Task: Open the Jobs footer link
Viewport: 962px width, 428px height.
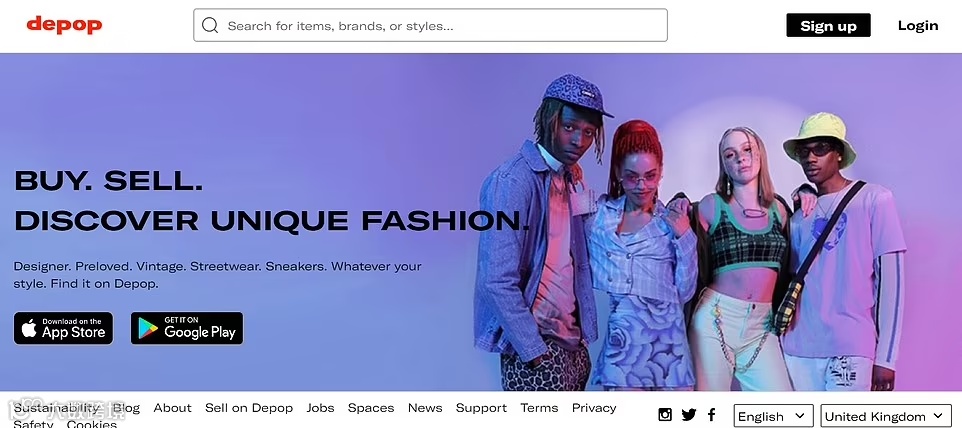Action: pyautogui.click(x=320, y=408)
